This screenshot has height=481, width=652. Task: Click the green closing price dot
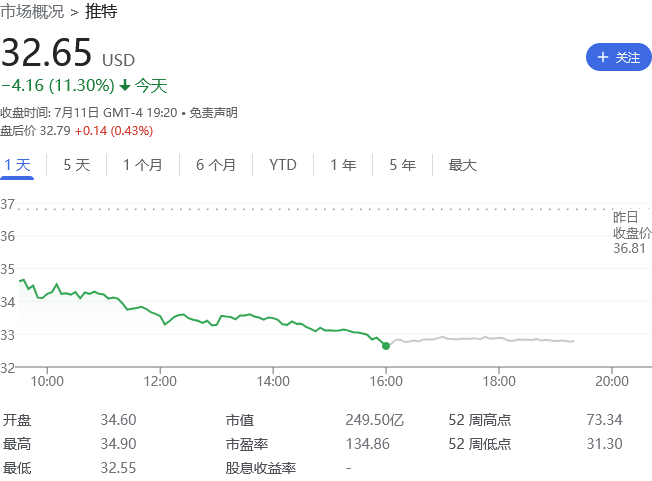pos(386,345)
